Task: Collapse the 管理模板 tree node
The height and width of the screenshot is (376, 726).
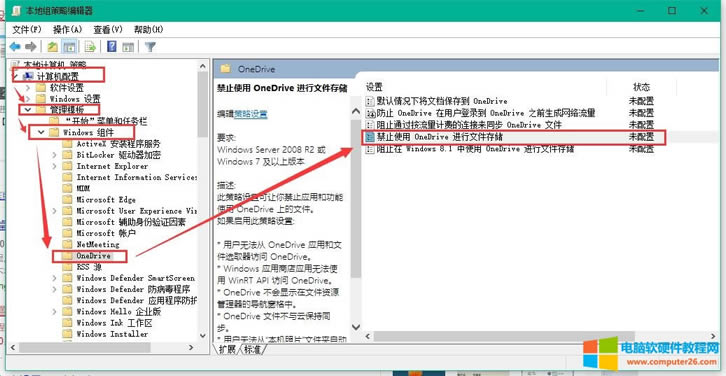Action: [28, 110]
